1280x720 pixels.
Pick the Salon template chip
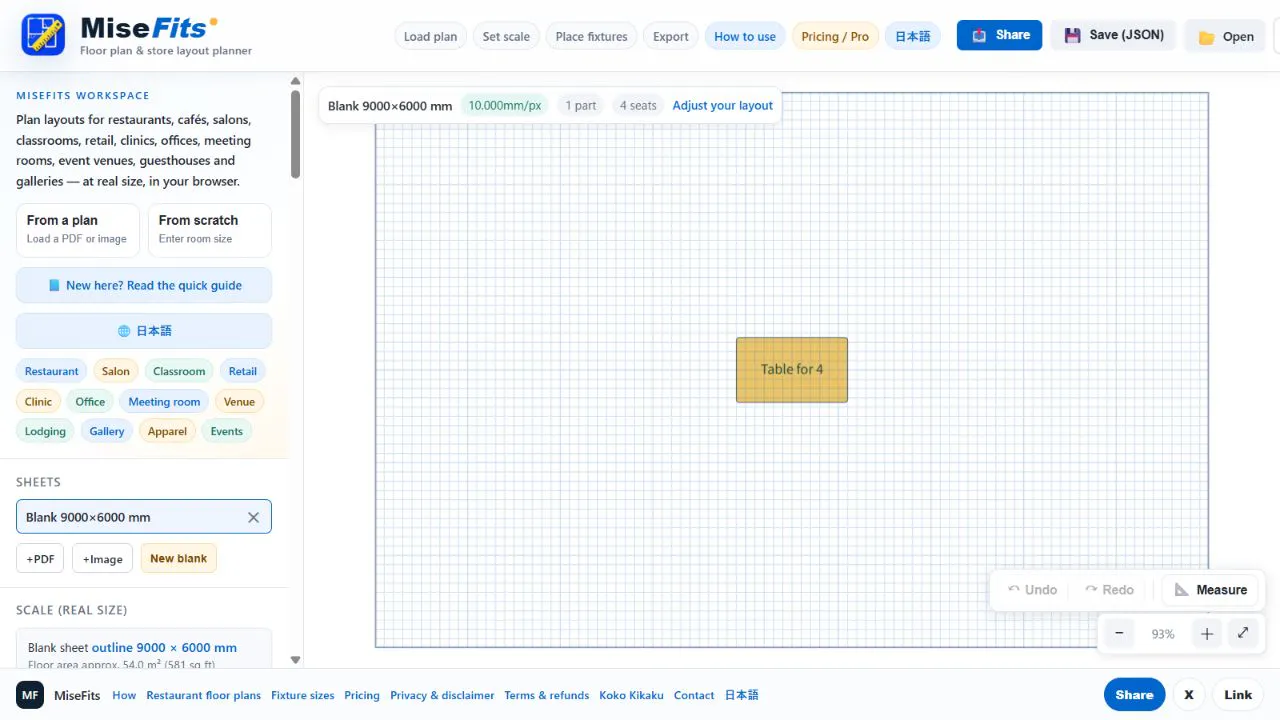(x=115, y=371)
